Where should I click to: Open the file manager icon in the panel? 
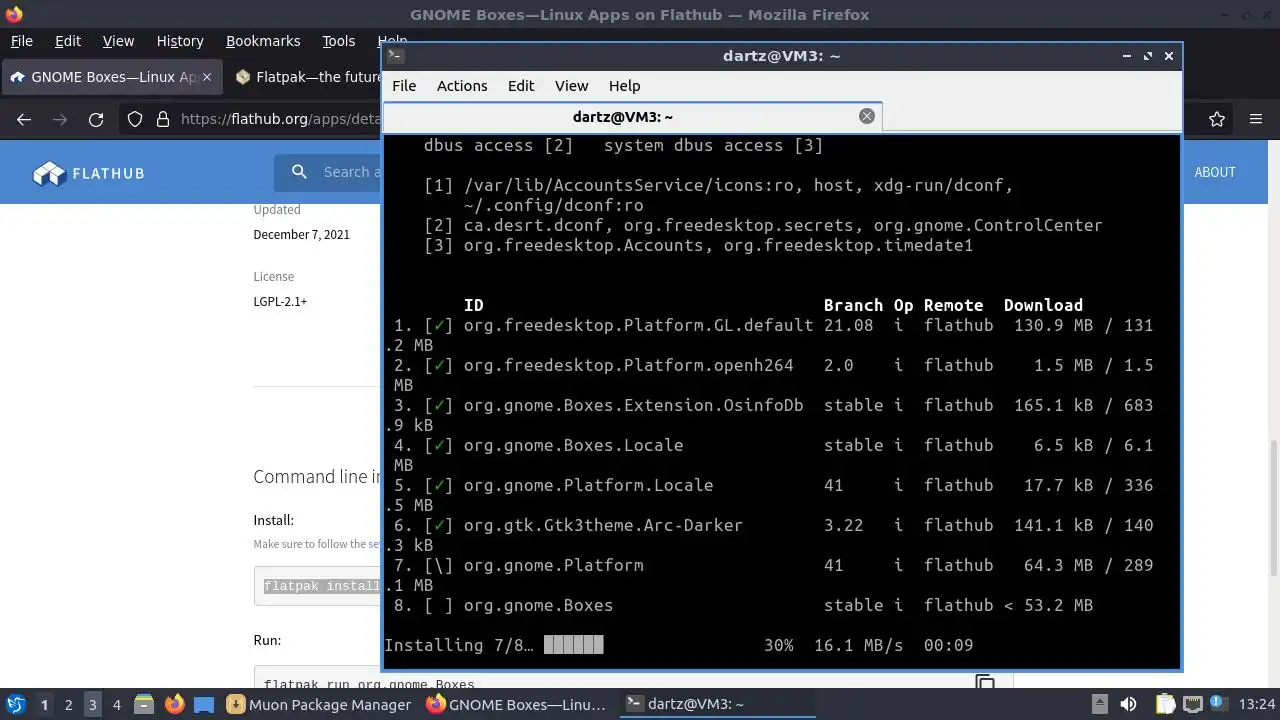tap(144, 704)
